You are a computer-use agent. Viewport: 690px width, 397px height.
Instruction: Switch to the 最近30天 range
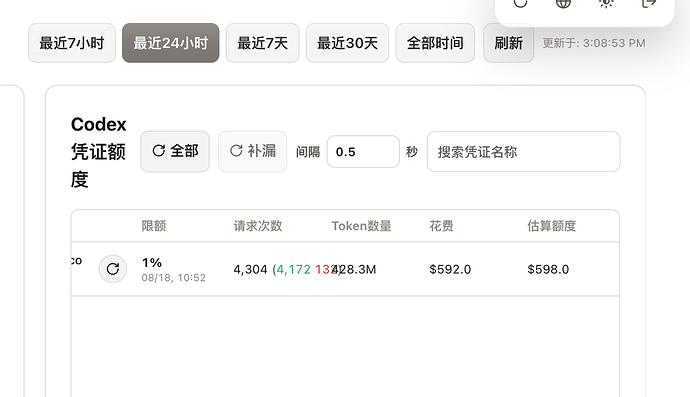click(348, 43)
